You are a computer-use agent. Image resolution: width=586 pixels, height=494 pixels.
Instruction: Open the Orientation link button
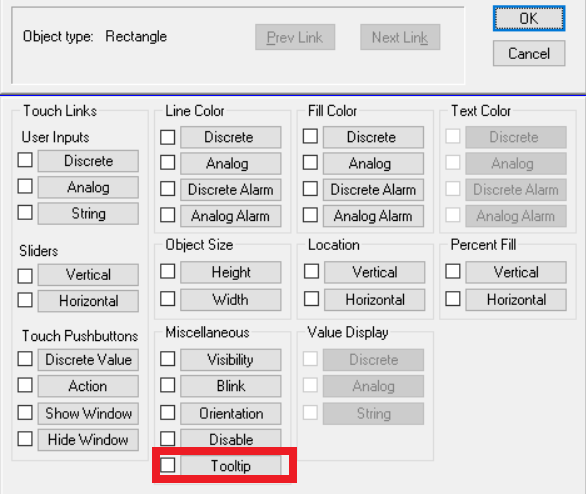231,413
